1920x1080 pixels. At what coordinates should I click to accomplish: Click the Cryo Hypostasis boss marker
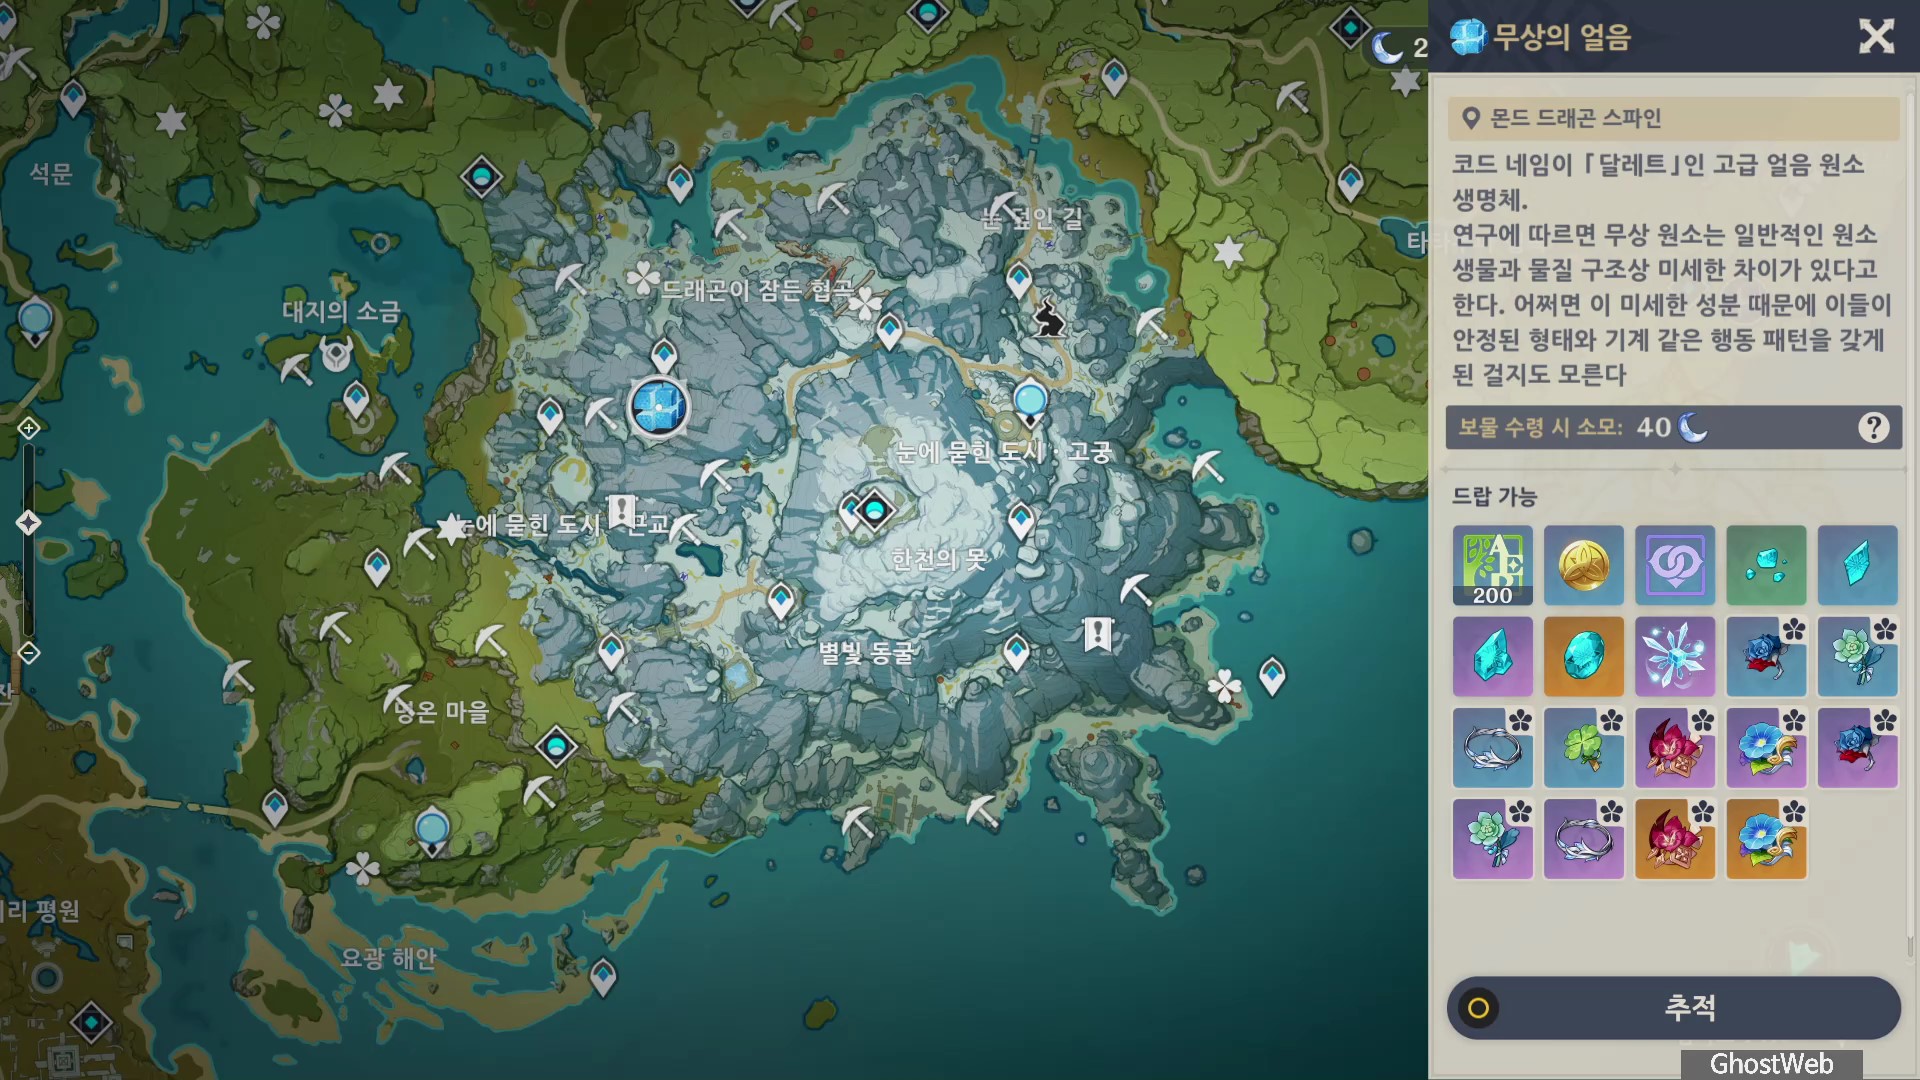(659, 408)
